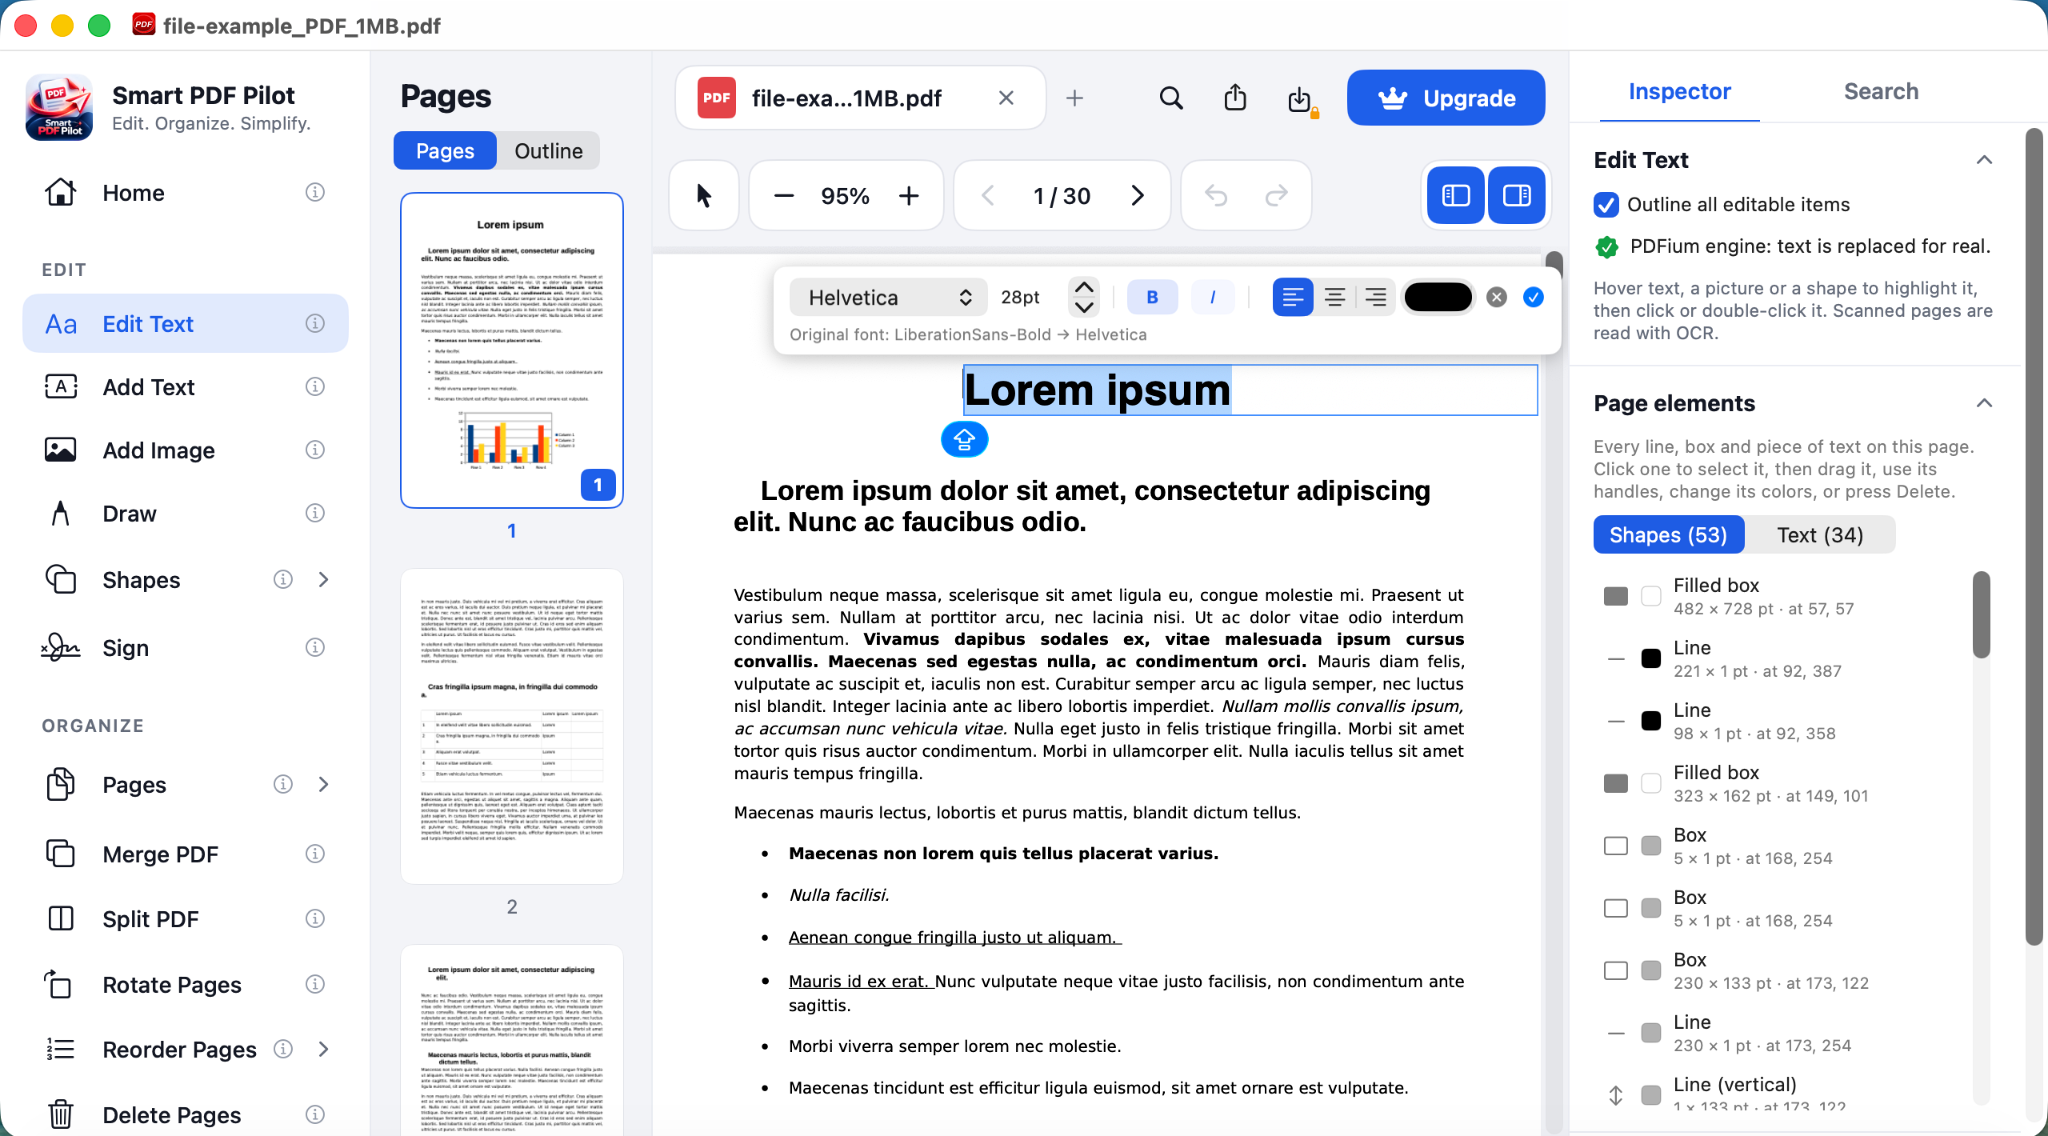Go to the next page arrow
Viewport: 2048px width, 1136px height.
tap(1137, 196)
